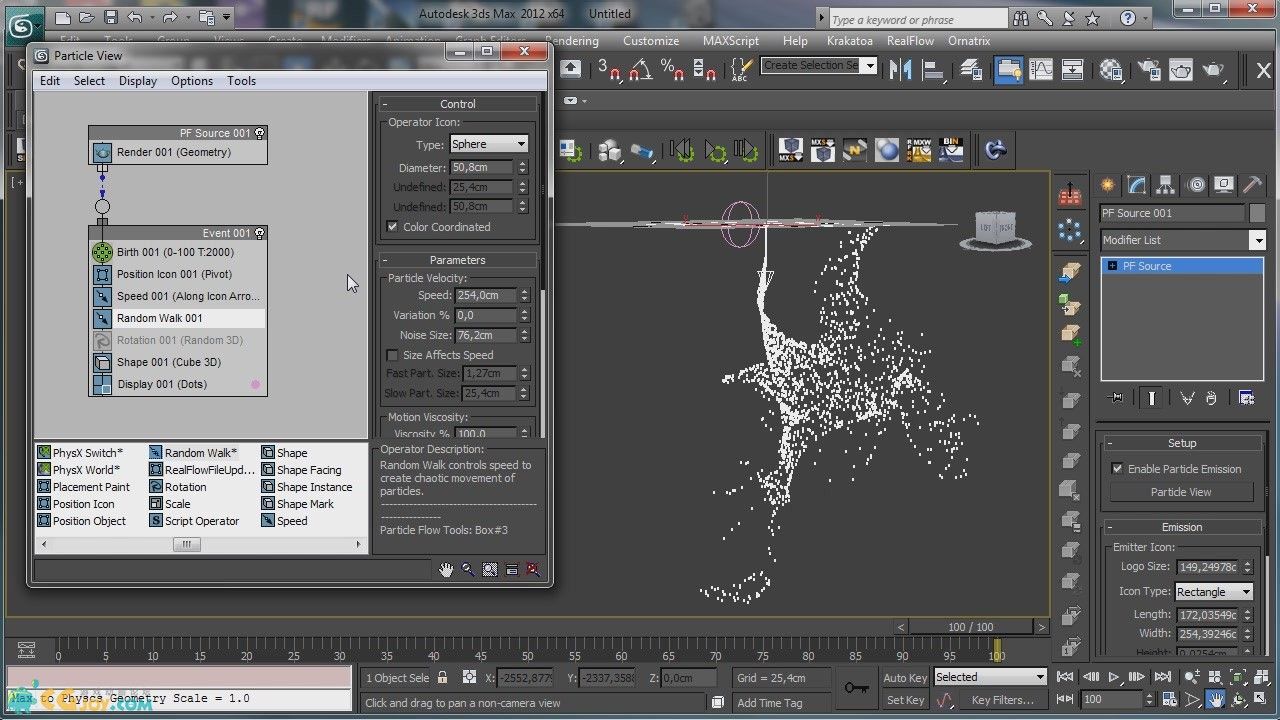Select the Position Icon 001 operator icon

pyautogui.click(x=102, y=274)
